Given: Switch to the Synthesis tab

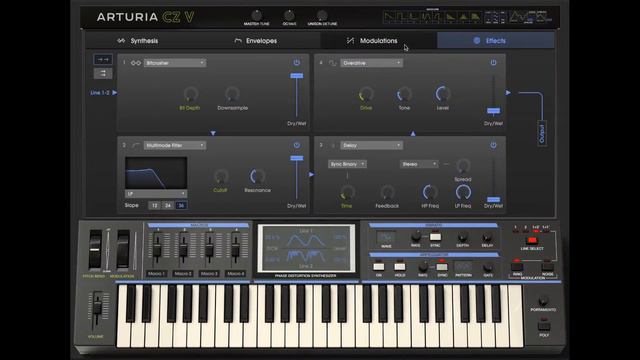Looking at the screenshot, I should [138, 41].
